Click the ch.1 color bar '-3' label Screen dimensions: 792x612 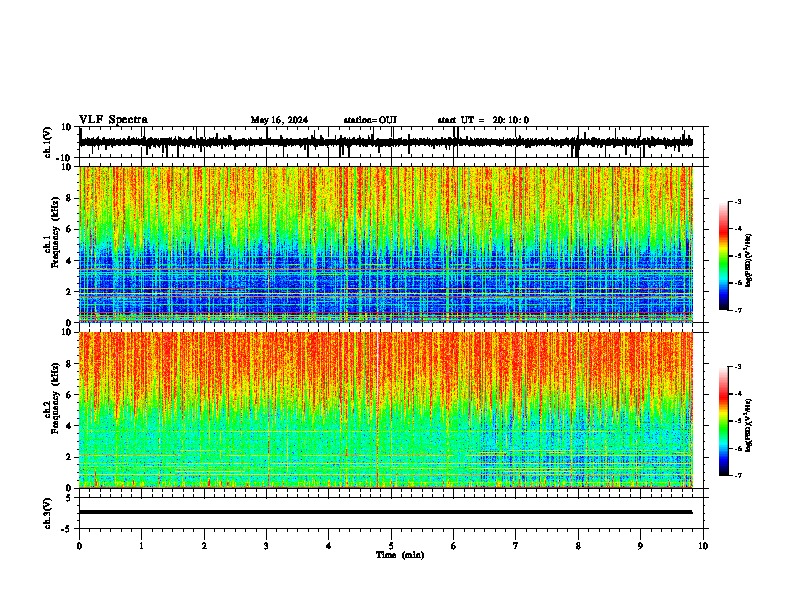[737, 202]
